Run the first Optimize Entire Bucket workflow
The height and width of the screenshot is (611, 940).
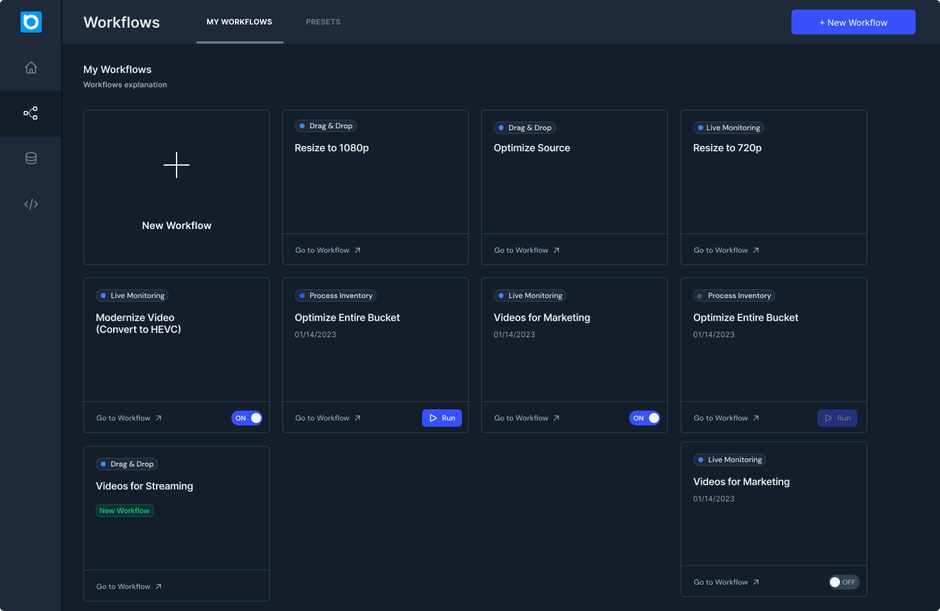click(442, 418)
